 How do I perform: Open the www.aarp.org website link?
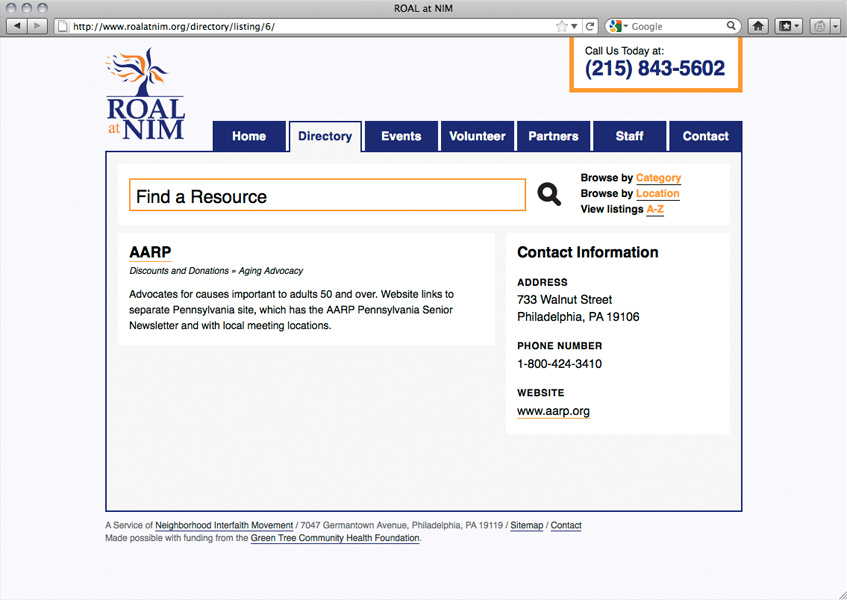(553, 411)
